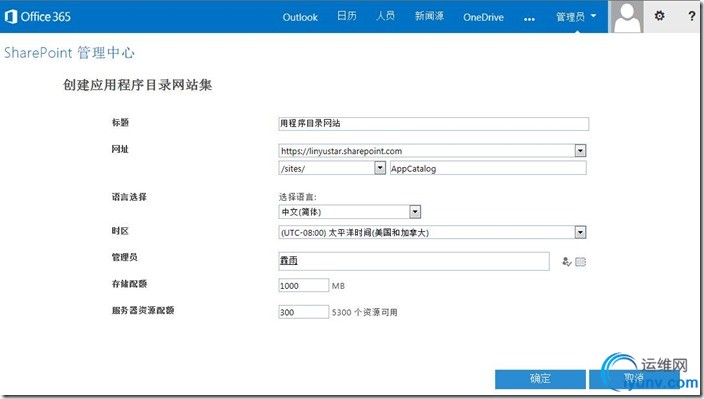This screenshot has width=704, height=399.
Task: Expand the linyustar.sharepoint.com domain dropdown
Action: 580,151
